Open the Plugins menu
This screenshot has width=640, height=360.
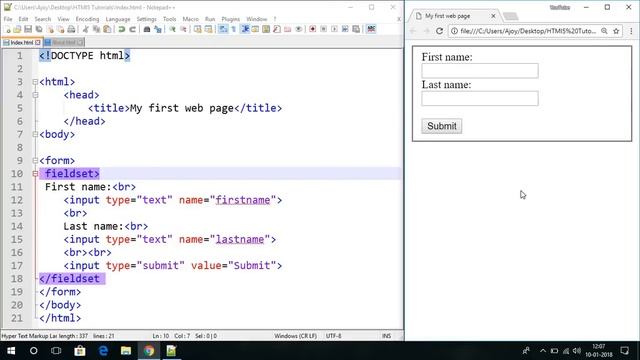(x=231, y=19)
